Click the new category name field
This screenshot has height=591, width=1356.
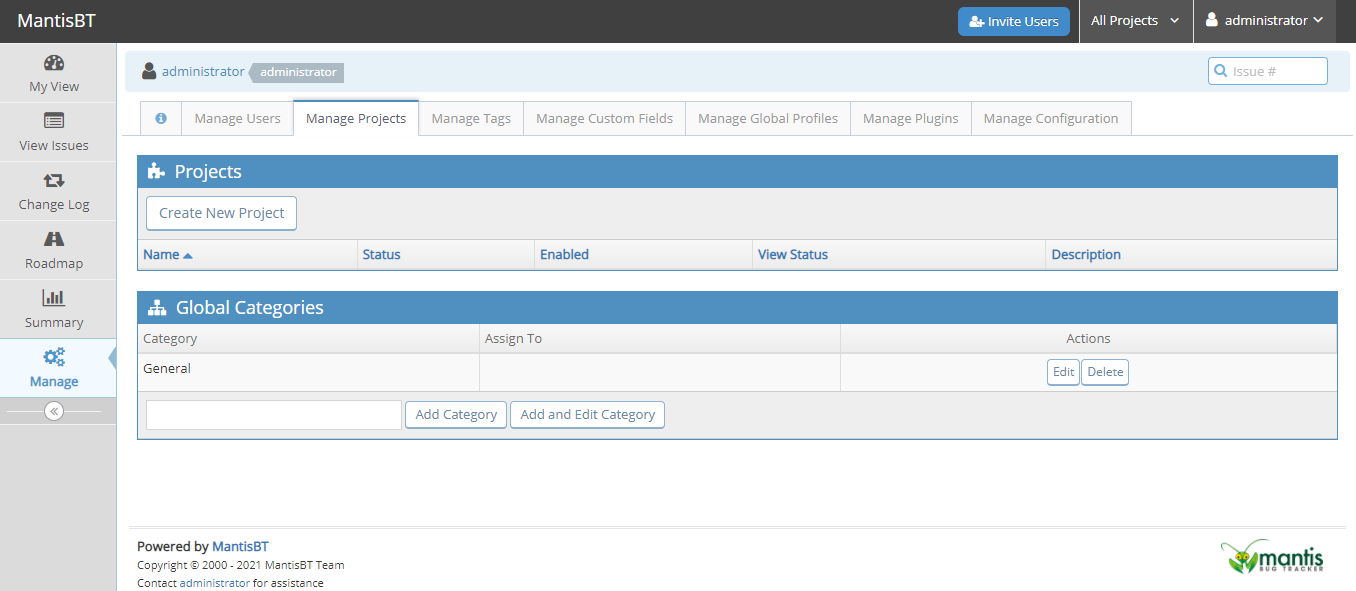[x=273, y=415]
